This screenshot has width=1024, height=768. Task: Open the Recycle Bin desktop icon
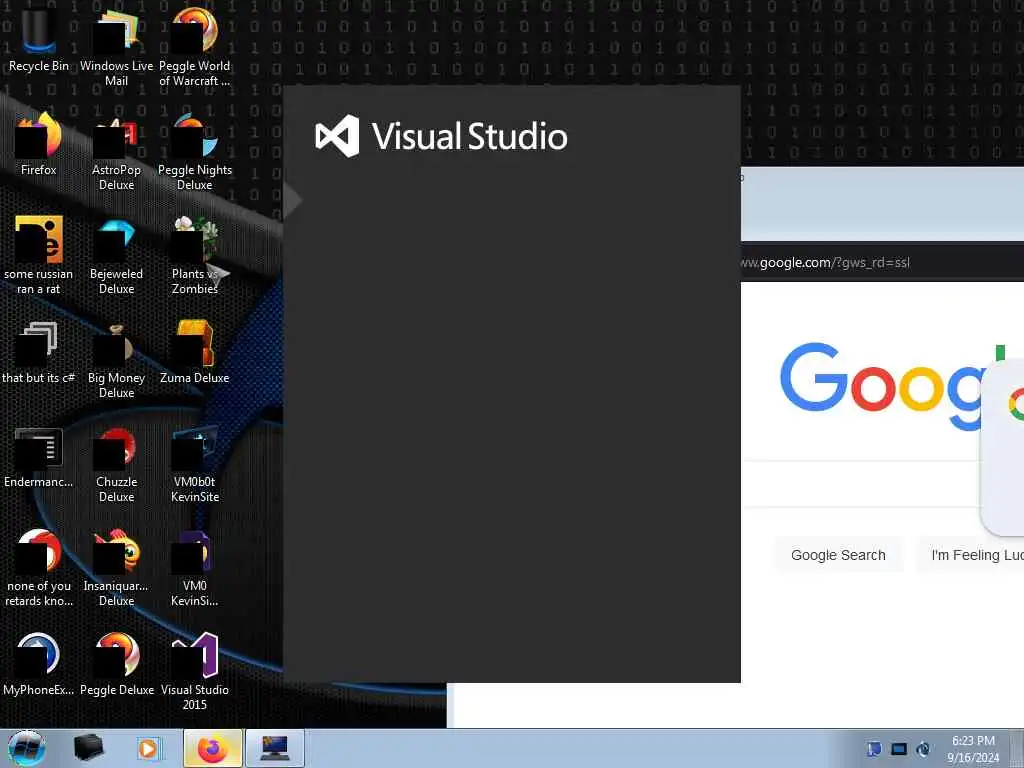pos(39,38)
